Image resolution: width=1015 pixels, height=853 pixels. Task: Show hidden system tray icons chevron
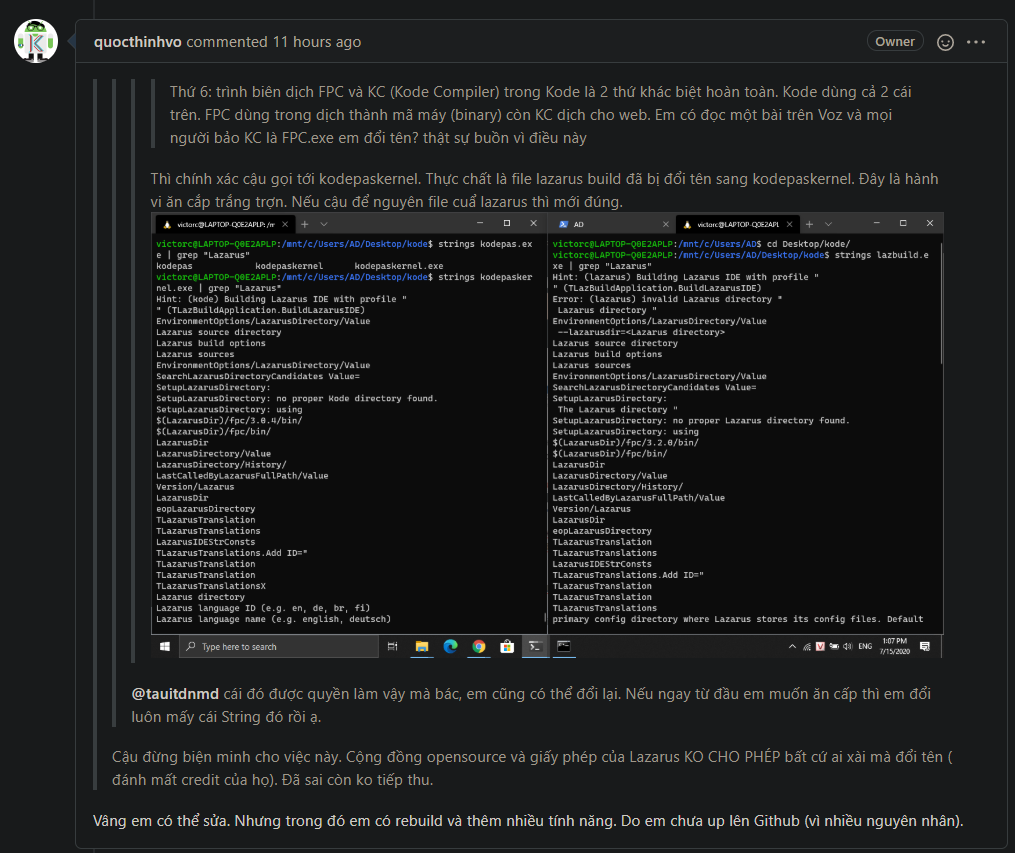(x=792, y=647)
